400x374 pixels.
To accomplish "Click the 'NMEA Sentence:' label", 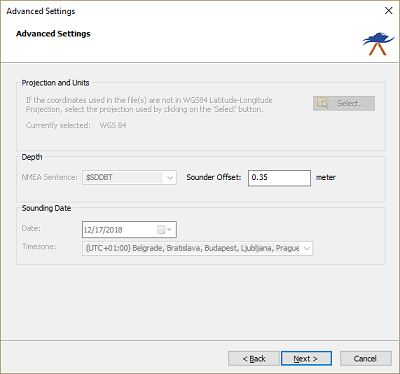I will point(49,177).
